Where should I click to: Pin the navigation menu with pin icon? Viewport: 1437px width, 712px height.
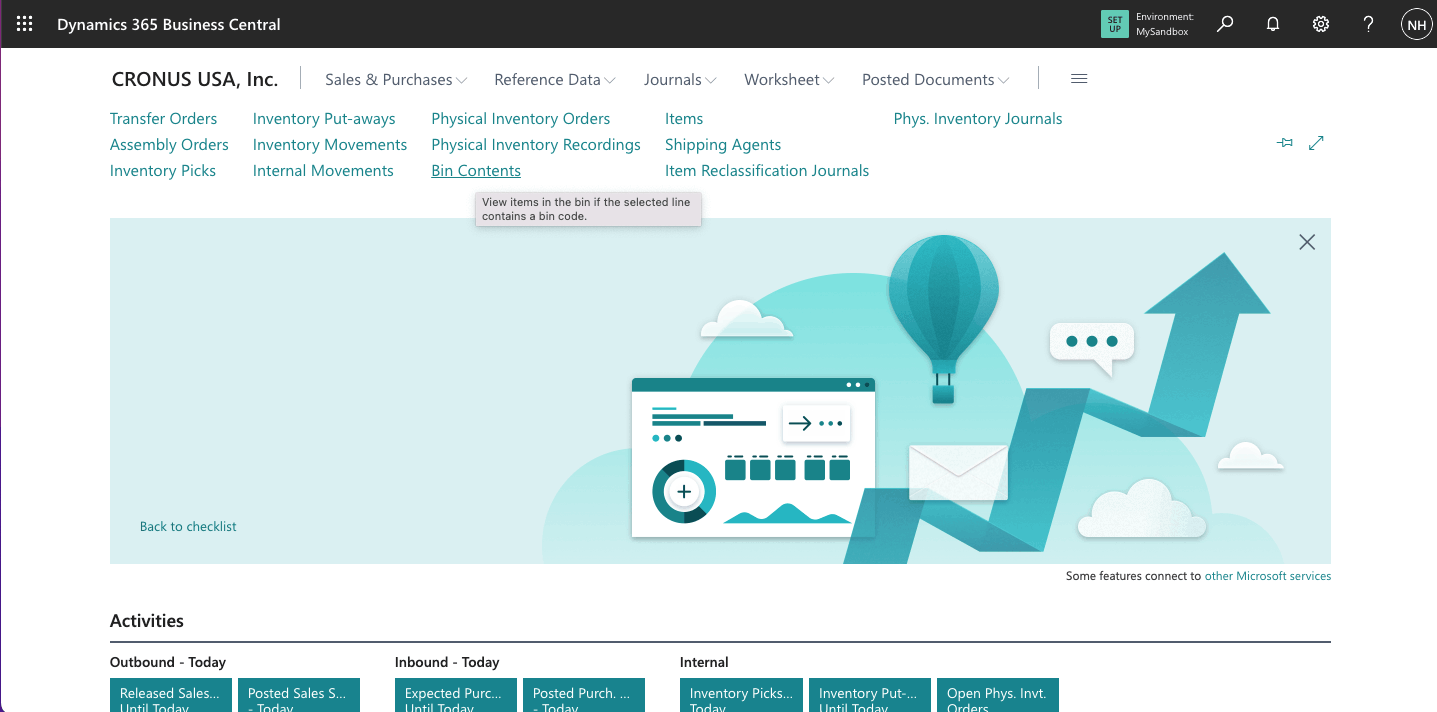click(1285, 143)
